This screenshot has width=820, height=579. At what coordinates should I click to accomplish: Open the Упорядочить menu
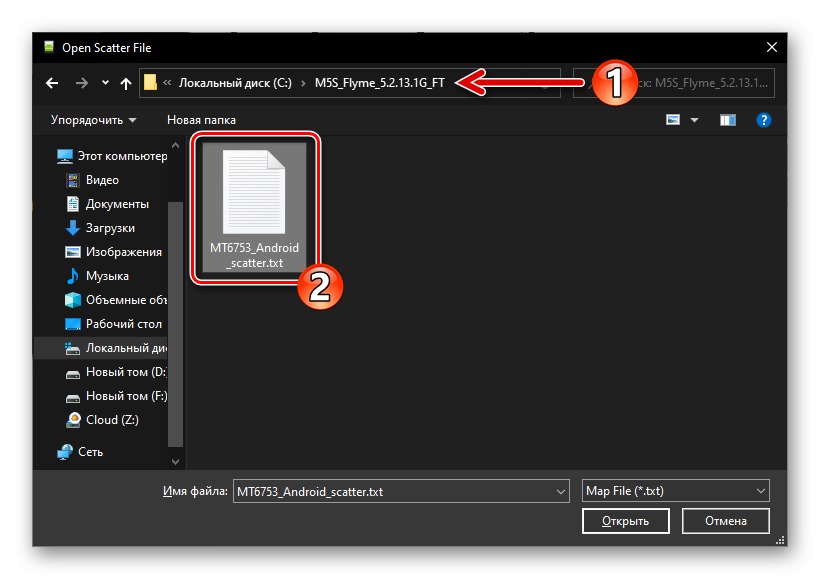[x=94, y=120]
